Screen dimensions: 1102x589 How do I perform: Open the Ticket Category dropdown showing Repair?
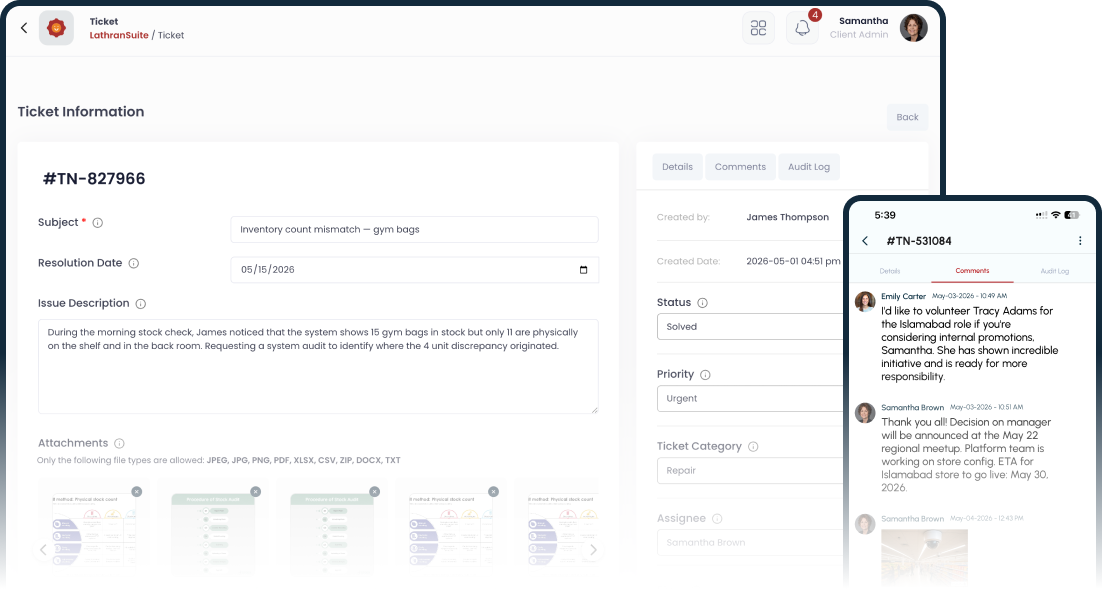[749, 471]
